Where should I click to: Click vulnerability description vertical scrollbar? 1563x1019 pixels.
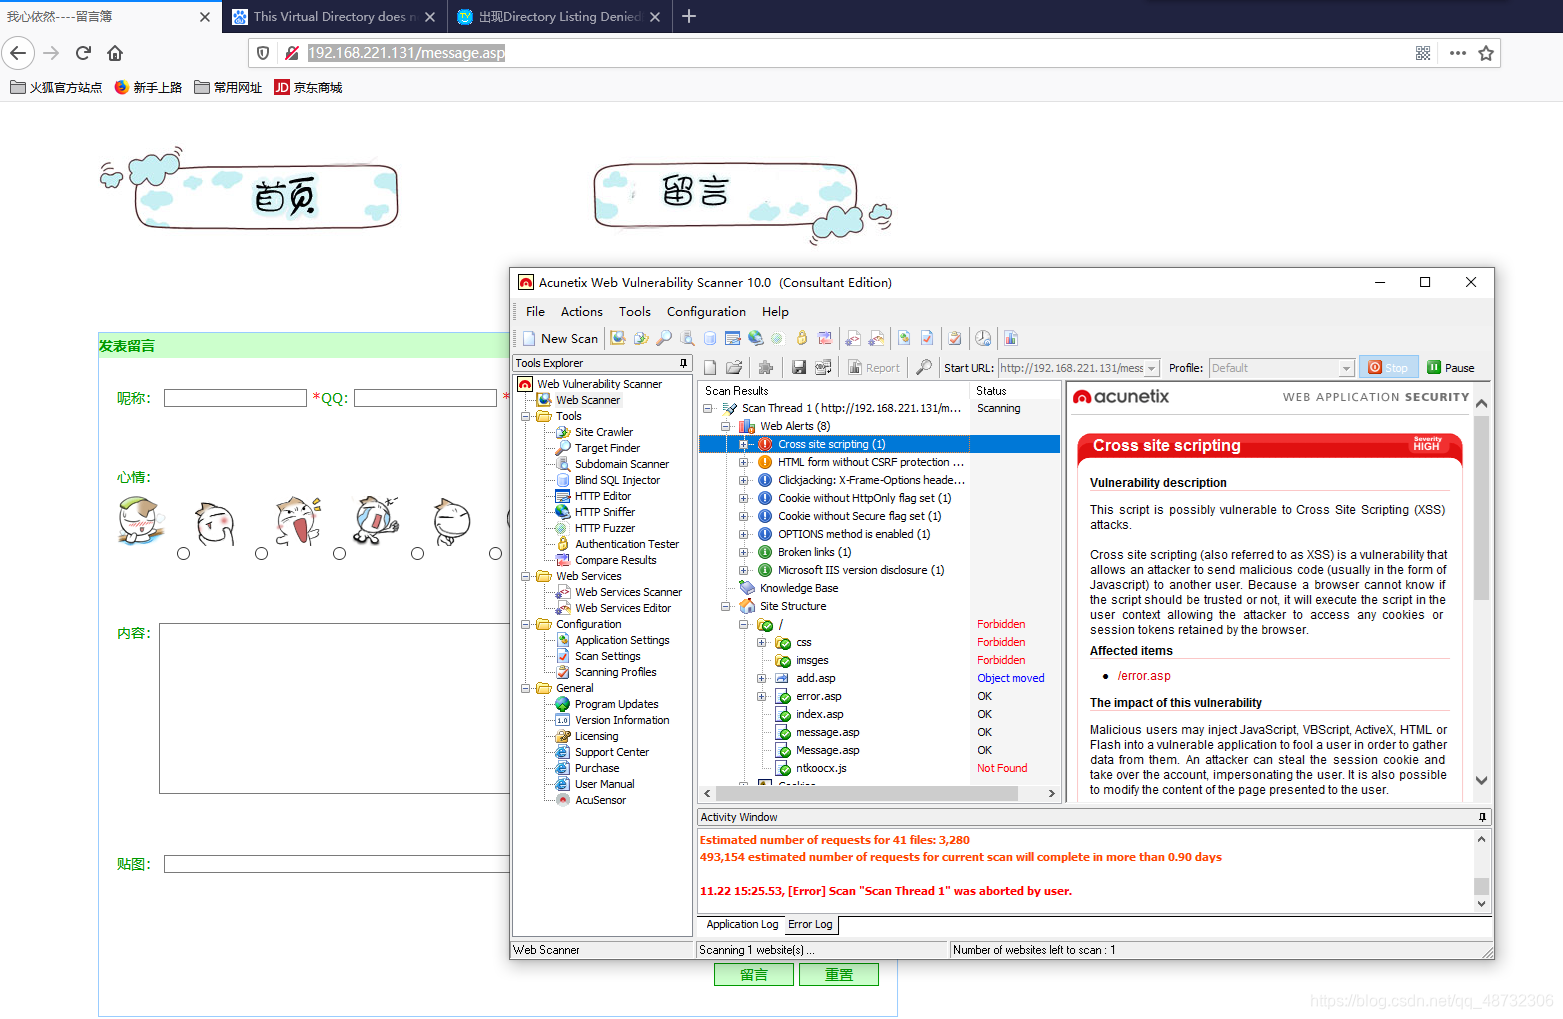(x=1482, y=507)
